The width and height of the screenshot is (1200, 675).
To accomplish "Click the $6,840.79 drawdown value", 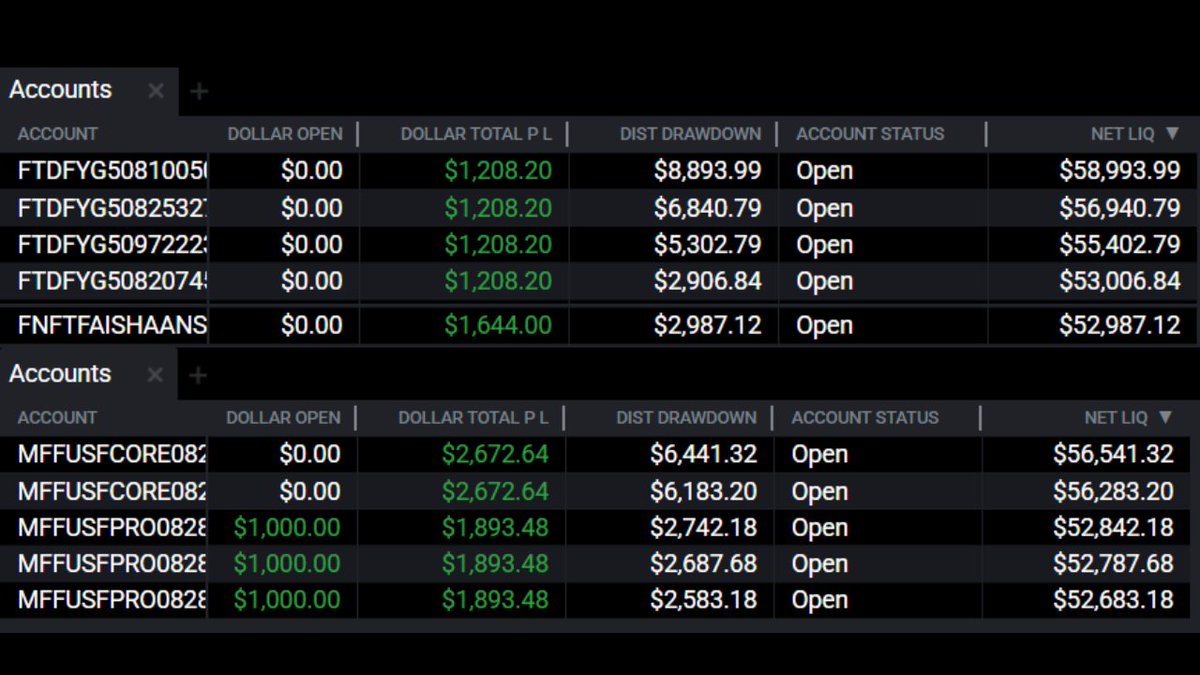I will 707,208.
